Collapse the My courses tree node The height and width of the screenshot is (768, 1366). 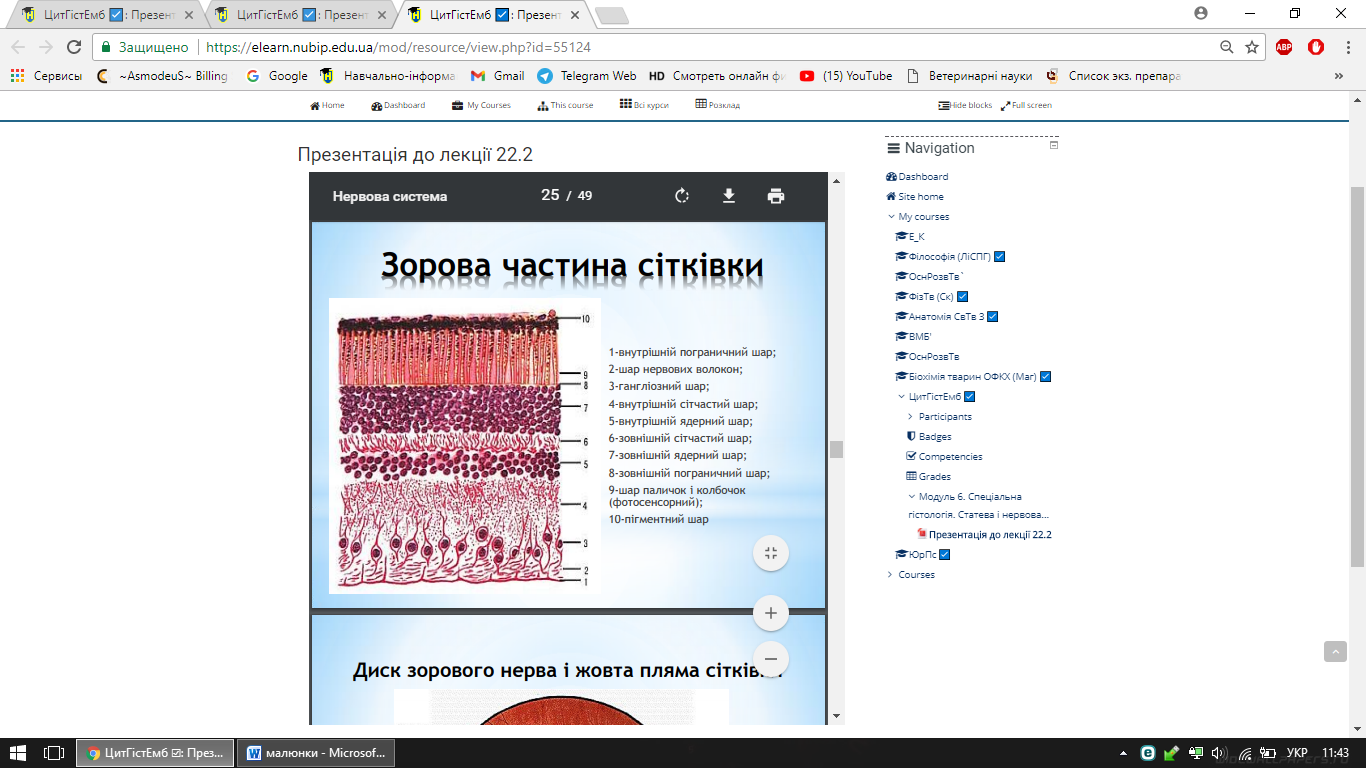pyautogui.click(x=891, y=217)
